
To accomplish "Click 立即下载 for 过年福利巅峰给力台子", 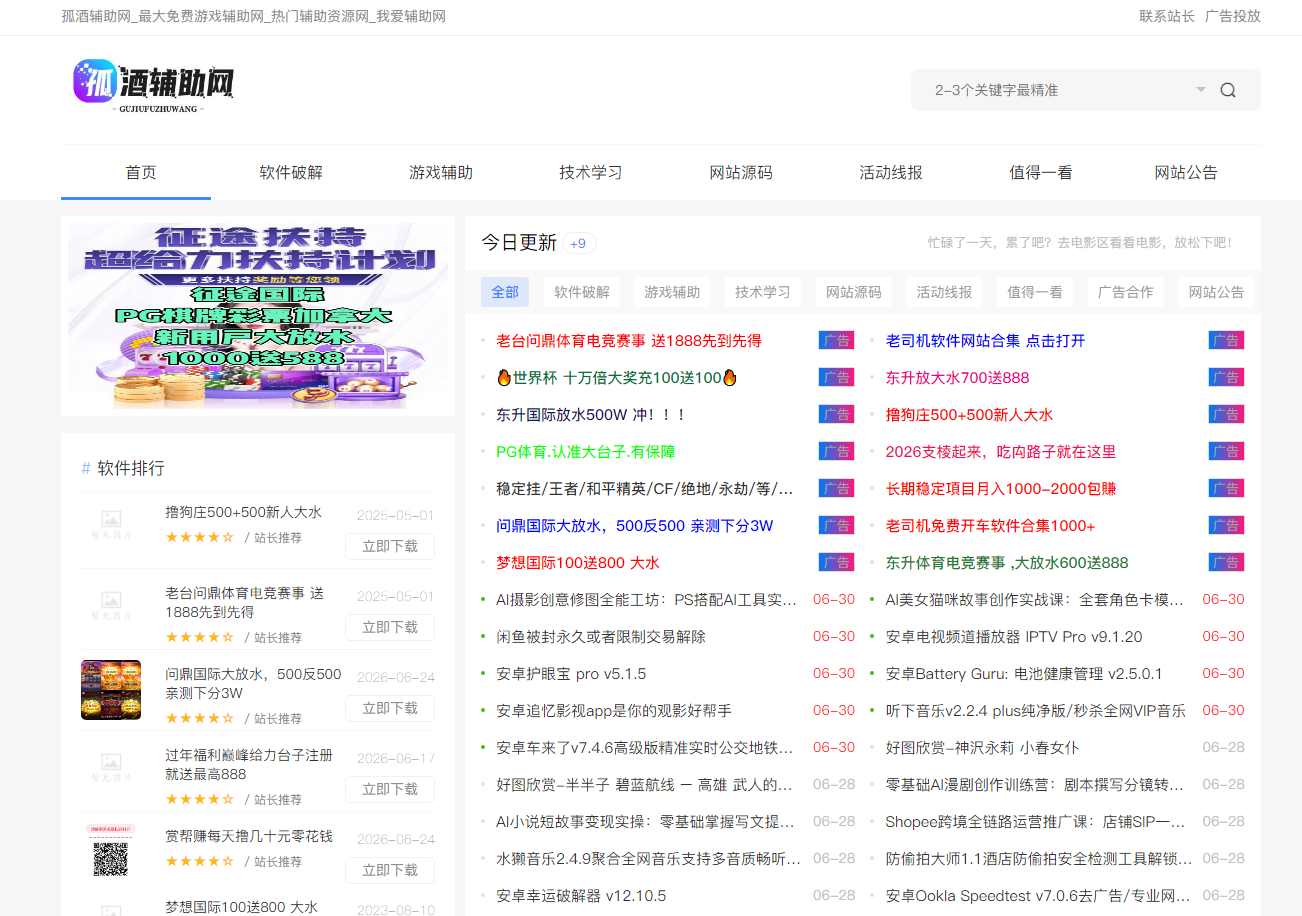I will tap(390, 789).
